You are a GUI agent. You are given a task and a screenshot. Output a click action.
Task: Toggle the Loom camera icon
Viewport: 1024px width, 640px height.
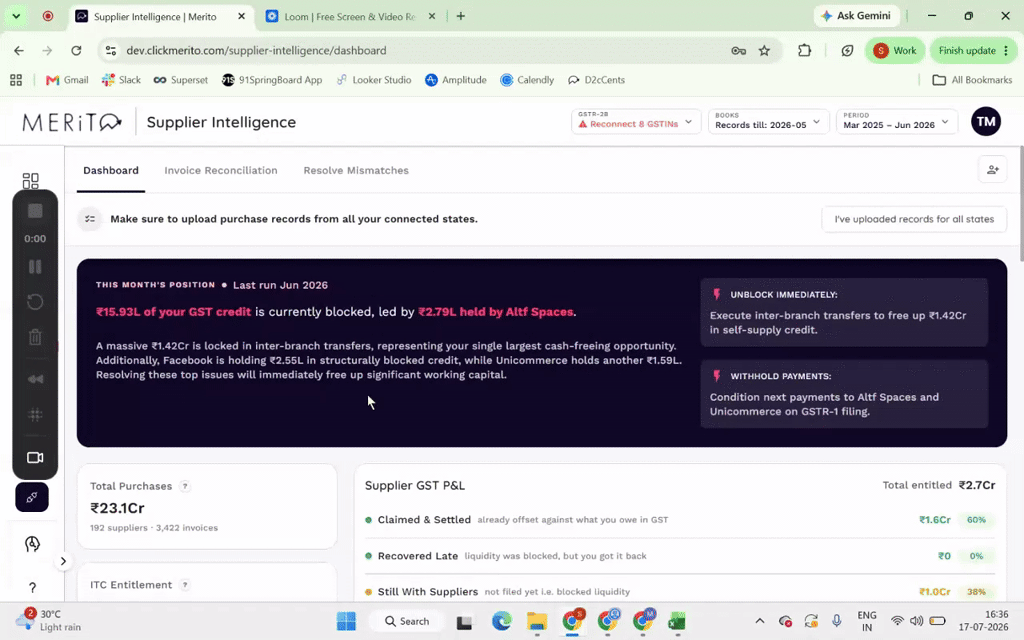pyautogui.click(x=35, y=458)
